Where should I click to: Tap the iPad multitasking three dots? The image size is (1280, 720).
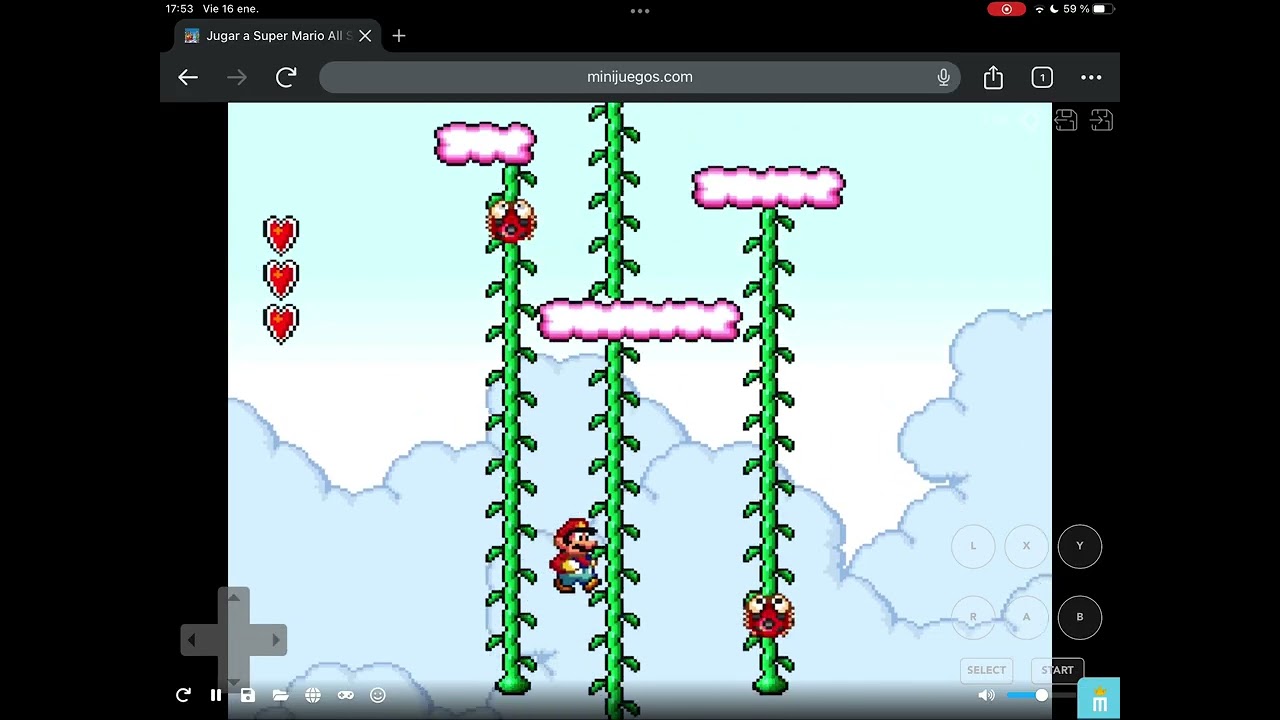[x=640, y=11]
